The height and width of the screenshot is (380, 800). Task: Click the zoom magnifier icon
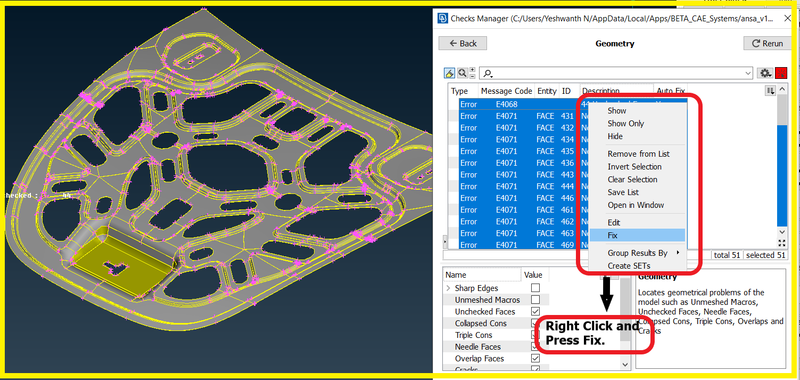click(462, 73)
